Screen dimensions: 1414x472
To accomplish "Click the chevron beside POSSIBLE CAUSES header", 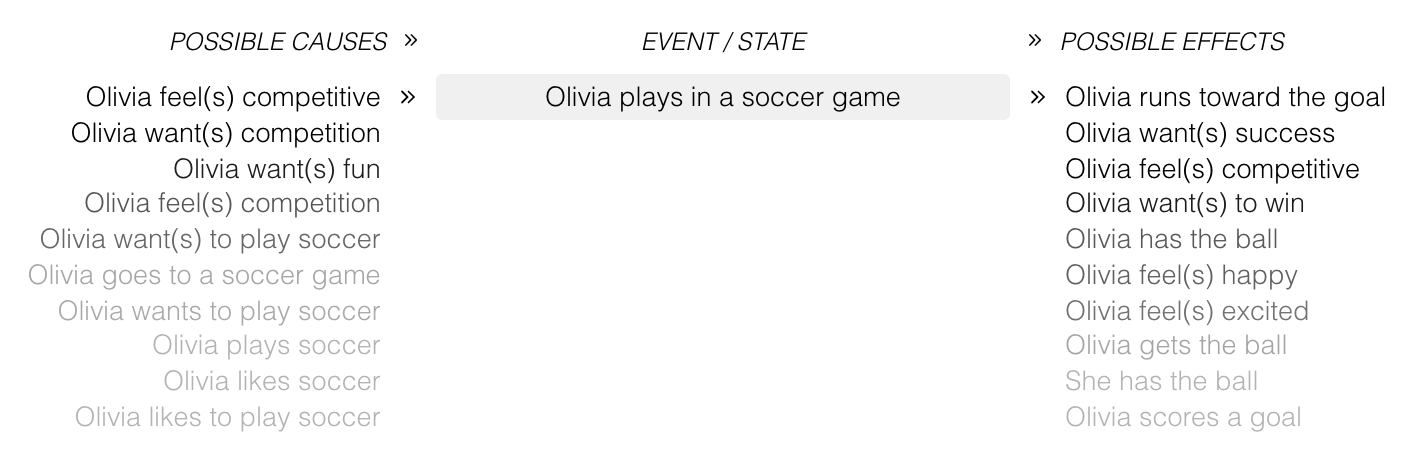I will point(408,41).
